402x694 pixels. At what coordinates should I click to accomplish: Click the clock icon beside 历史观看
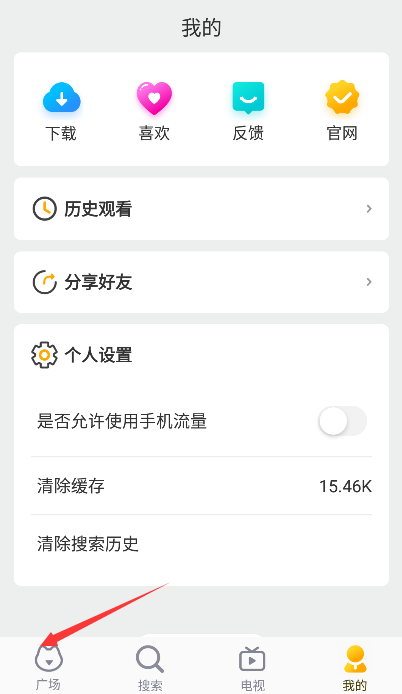[x=45, y=209]
